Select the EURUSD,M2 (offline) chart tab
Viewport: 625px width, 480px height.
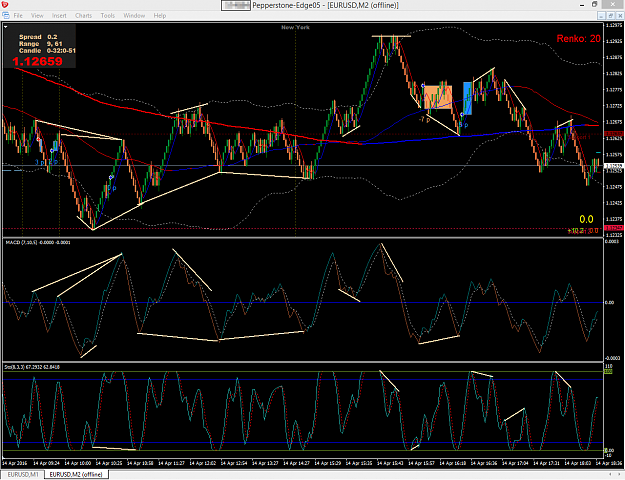point(76,474)
